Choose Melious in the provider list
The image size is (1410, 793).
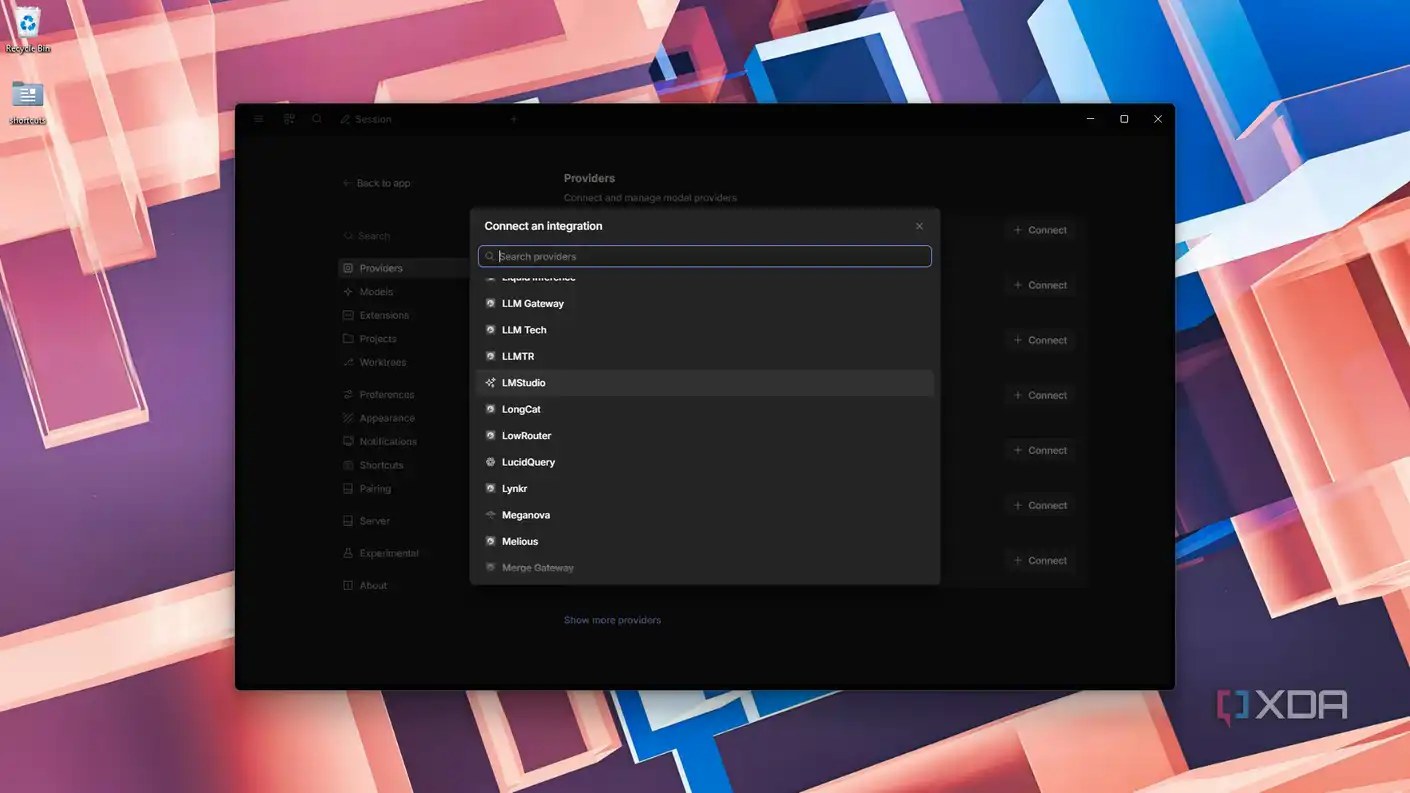705,541
